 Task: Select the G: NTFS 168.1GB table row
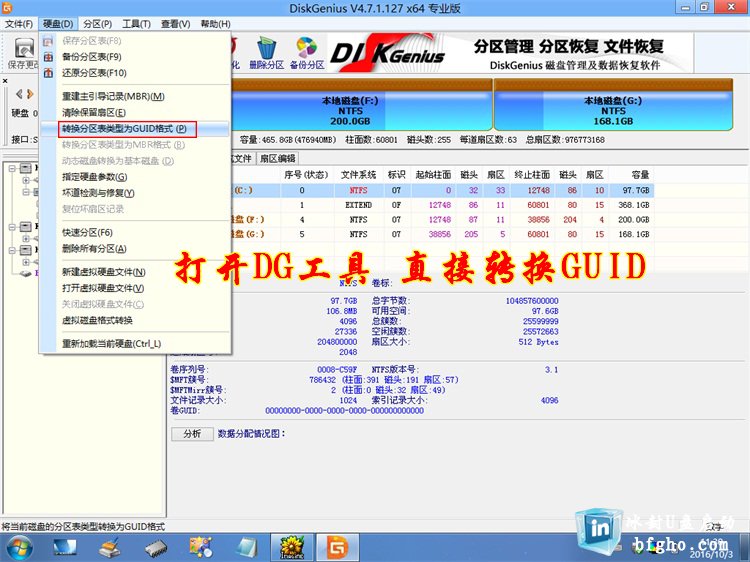[442, 234]
